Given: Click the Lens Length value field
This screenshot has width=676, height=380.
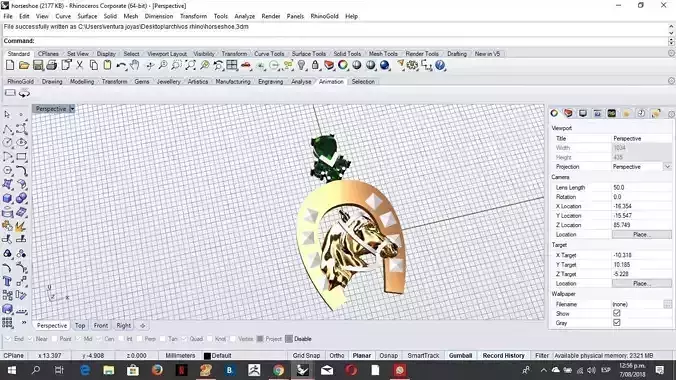Looking at the screenshot, I should [642, 188].
